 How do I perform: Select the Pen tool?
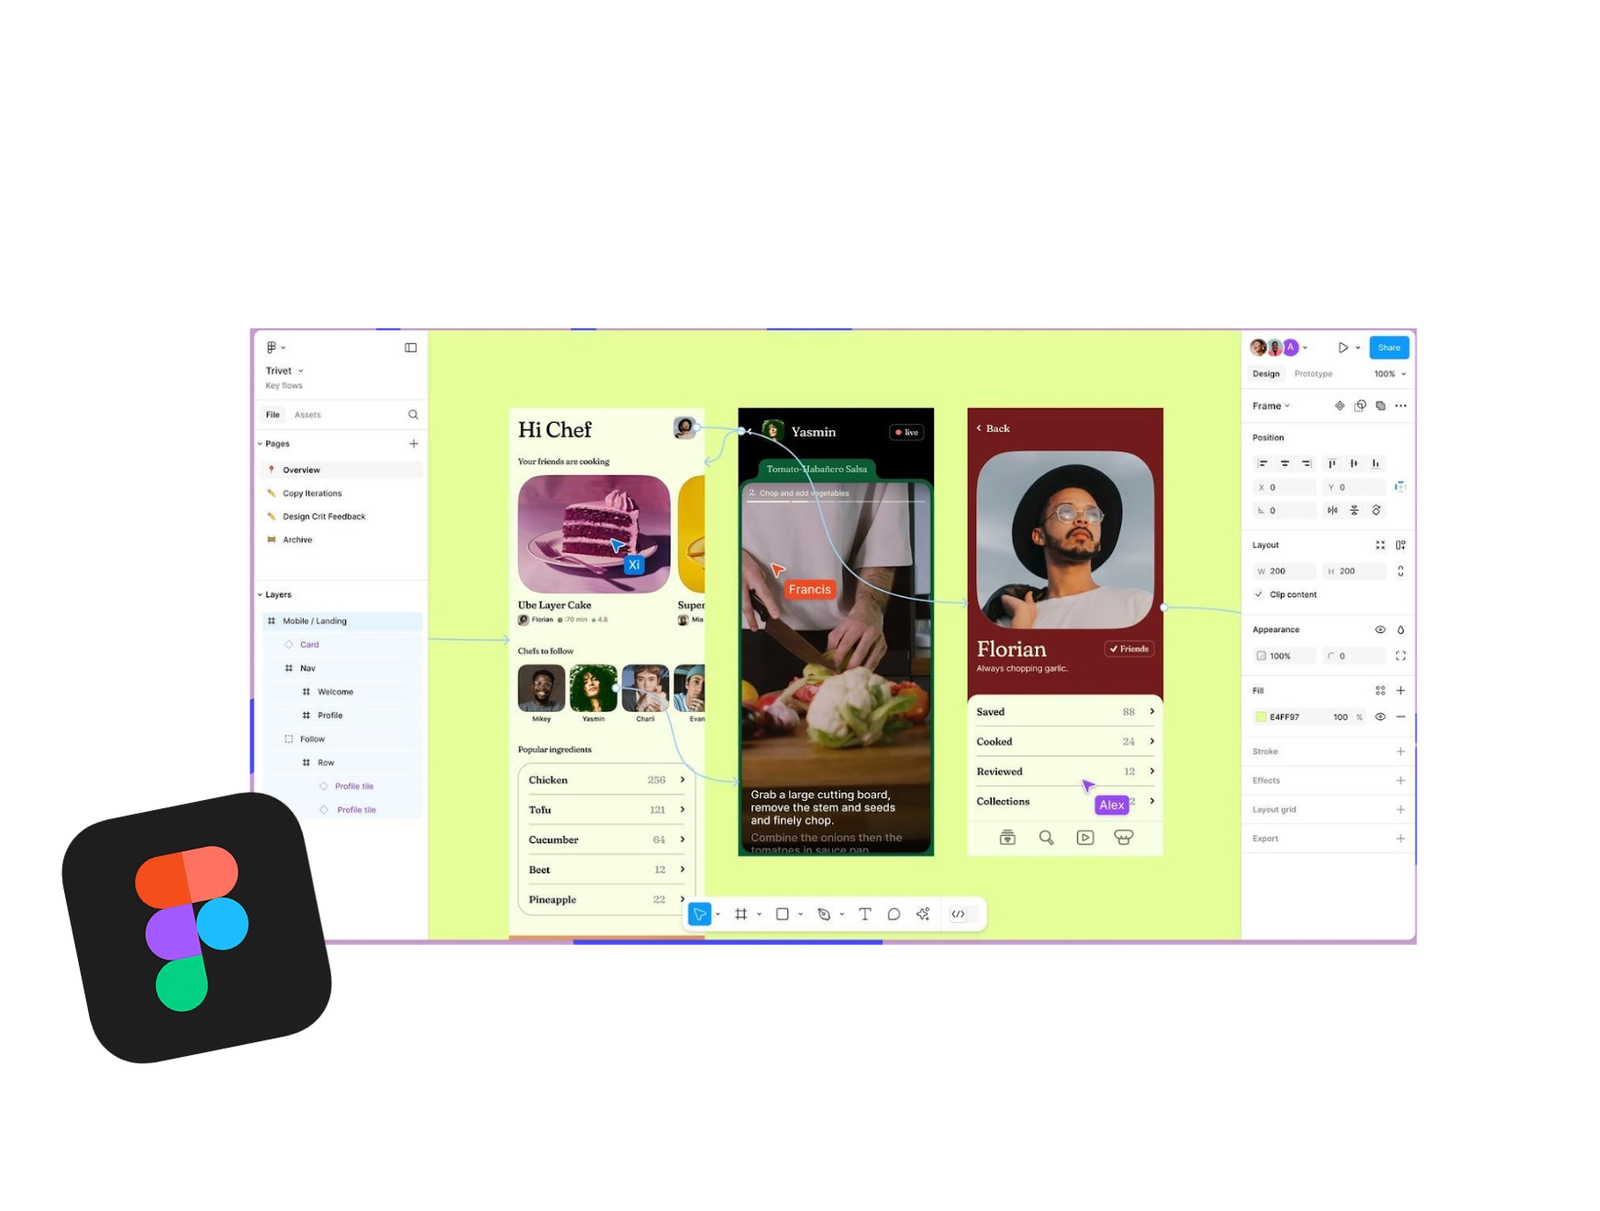pyautogui.click(x=824, y=914)
